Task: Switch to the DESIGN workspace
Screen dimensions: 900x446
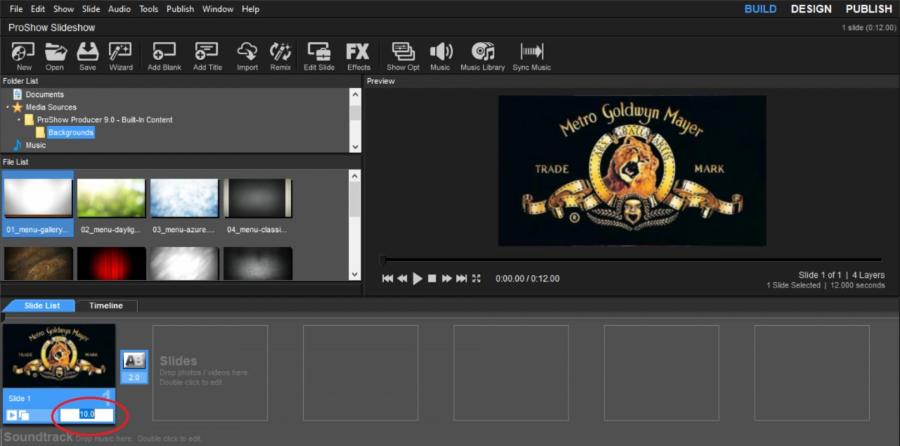Action: tap(811, 9)
